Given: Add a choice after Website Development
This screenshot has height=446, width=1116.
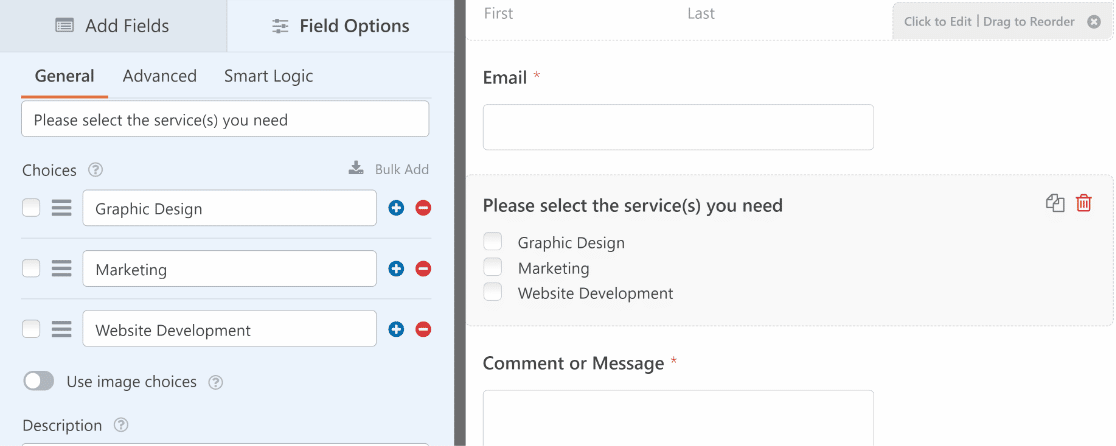Looking at the screenshot, I should [396, 329].
